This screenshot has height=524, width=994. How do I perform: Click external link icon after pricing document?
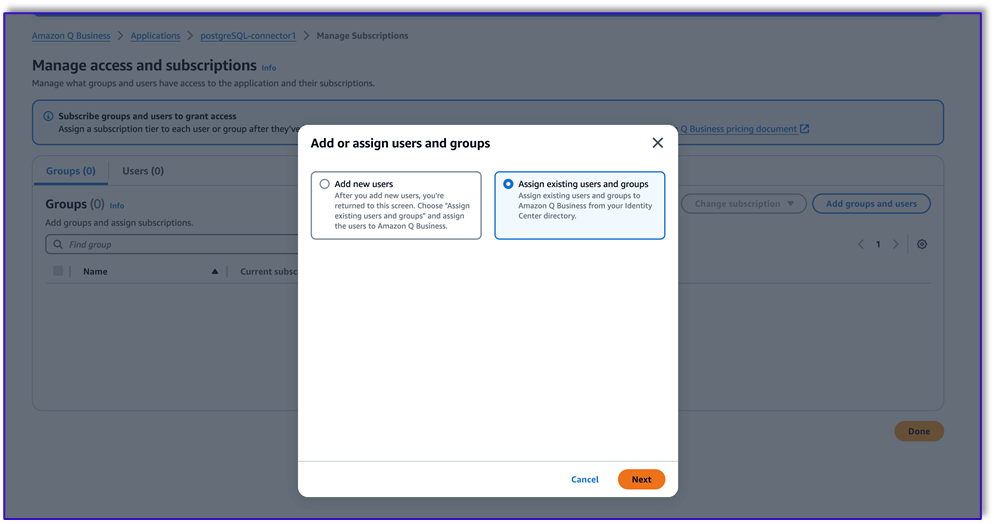[x=804, y=129]
